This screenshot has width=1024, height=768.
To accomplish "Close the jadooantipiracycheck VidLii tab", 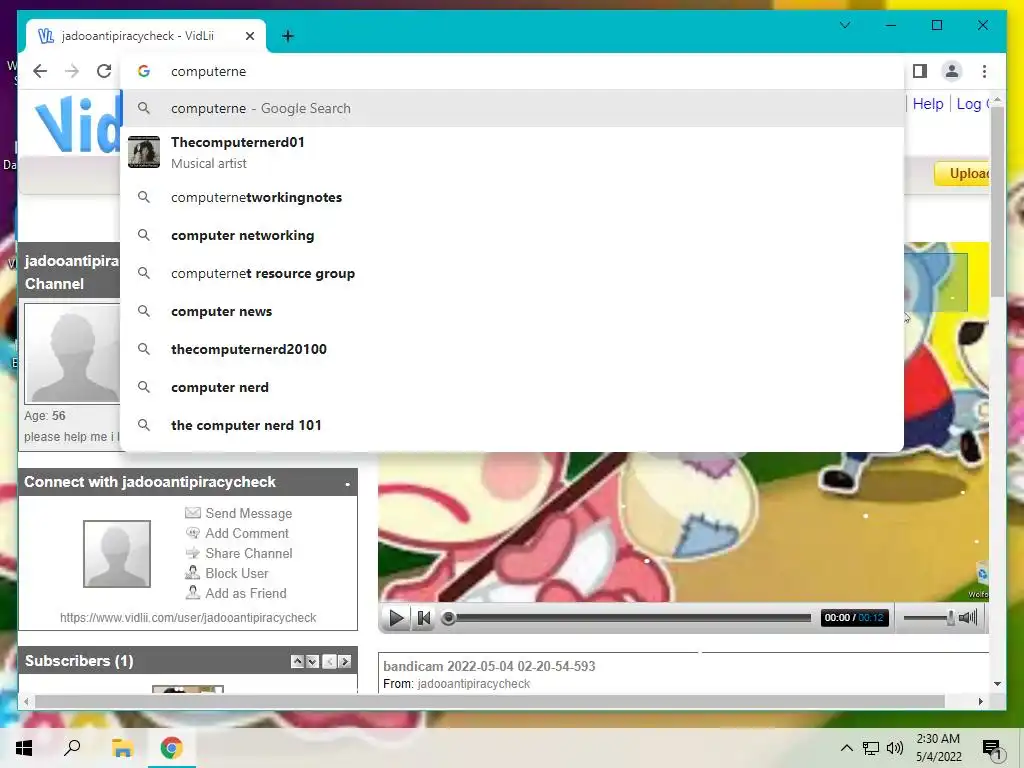I will pyautogui.click(x=249, y=36).
